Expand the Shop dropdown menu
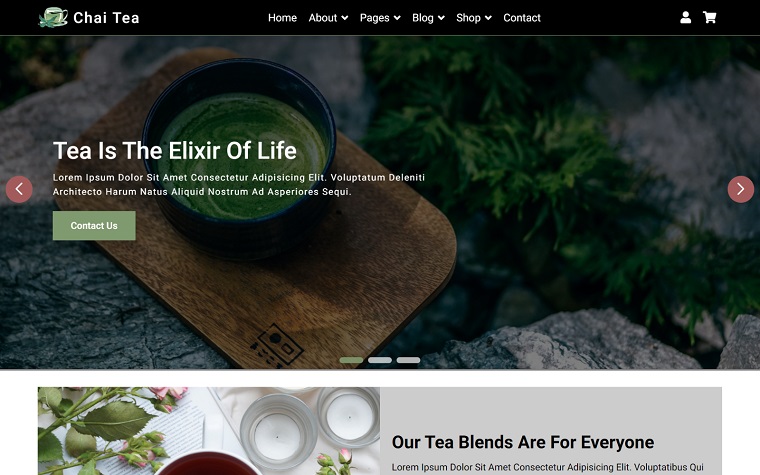The height and width of the screenshot is (475, 760). [474, 18]
